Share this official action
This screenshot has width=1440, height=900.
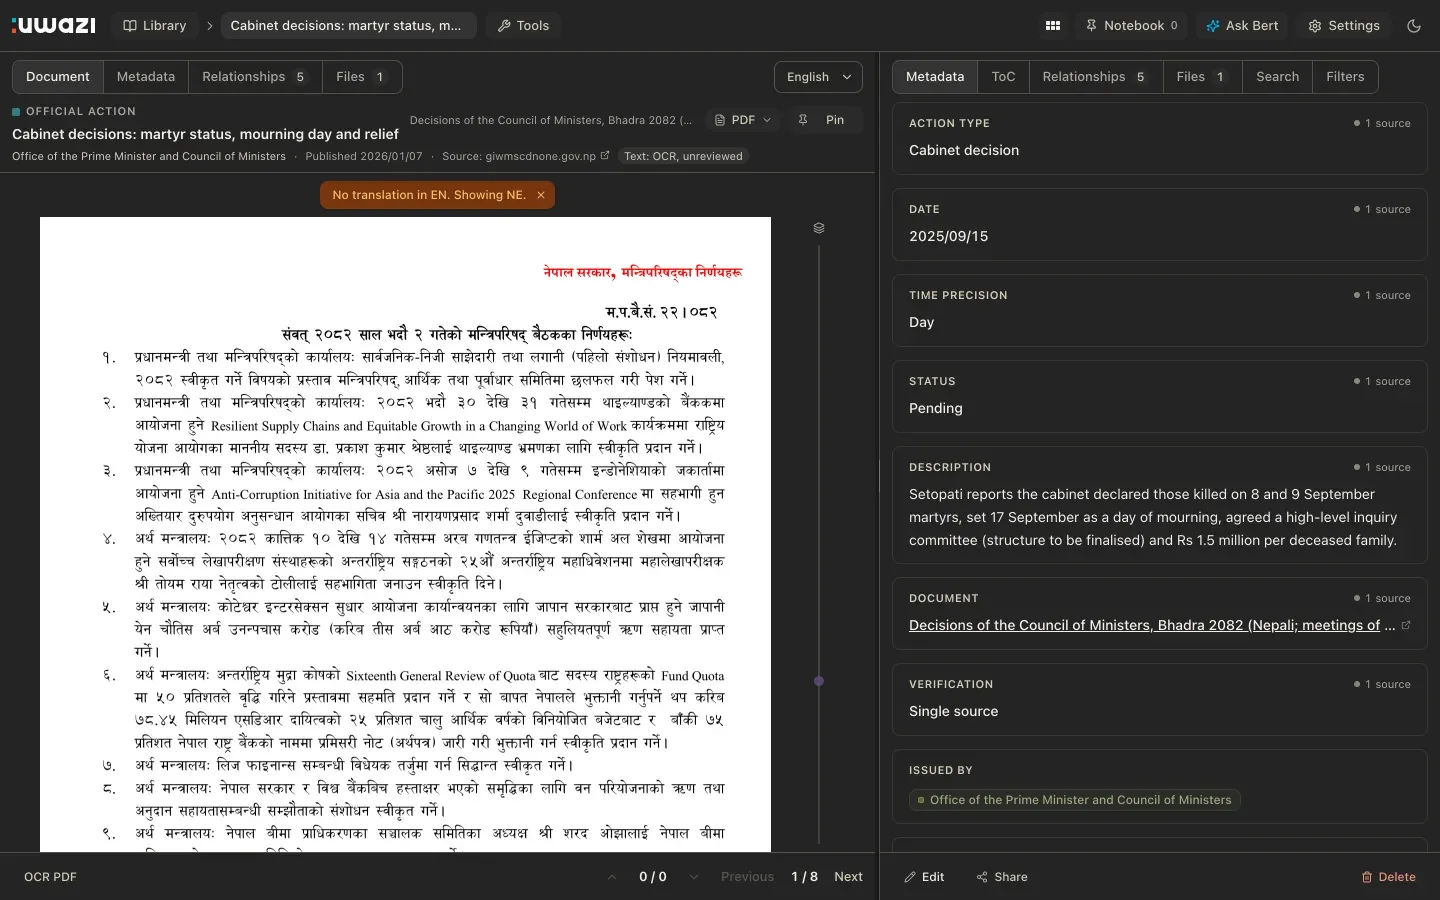1002,877
